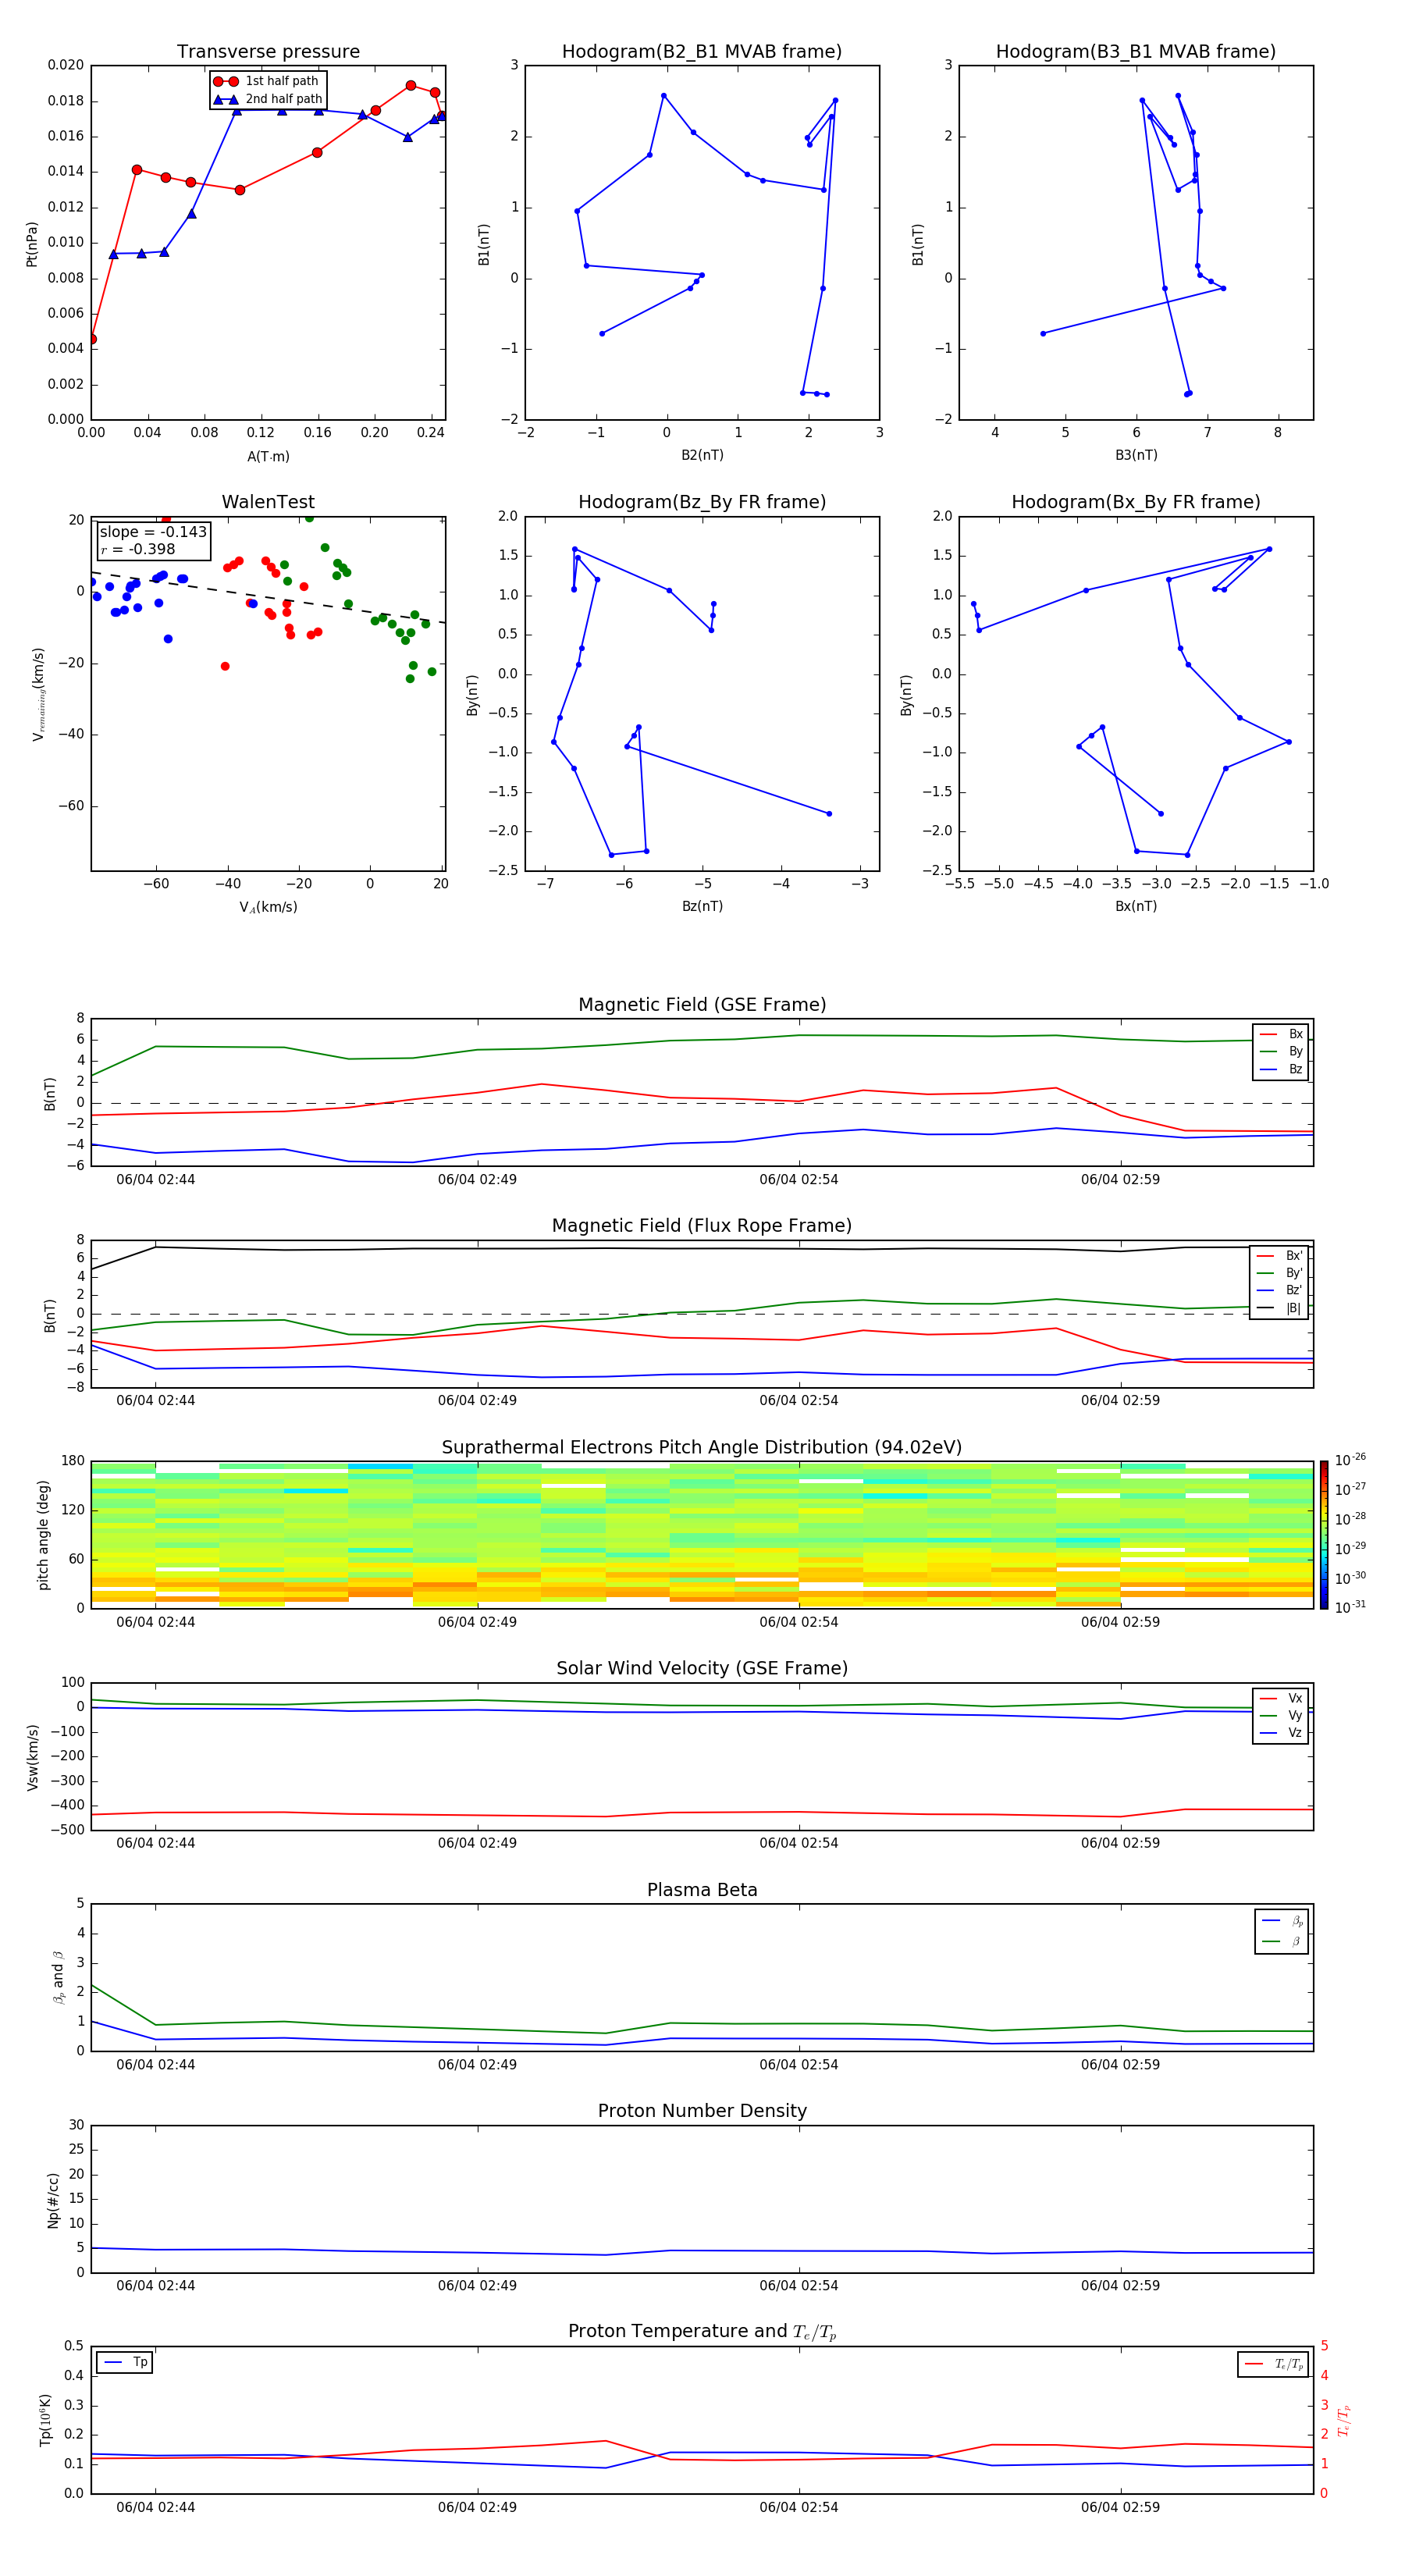Image resolution: width=1405 pixels, height=2576 pixels.
Task: Click 'Proton Temperature and Te/Tp' title
Action: point(702,2332)
